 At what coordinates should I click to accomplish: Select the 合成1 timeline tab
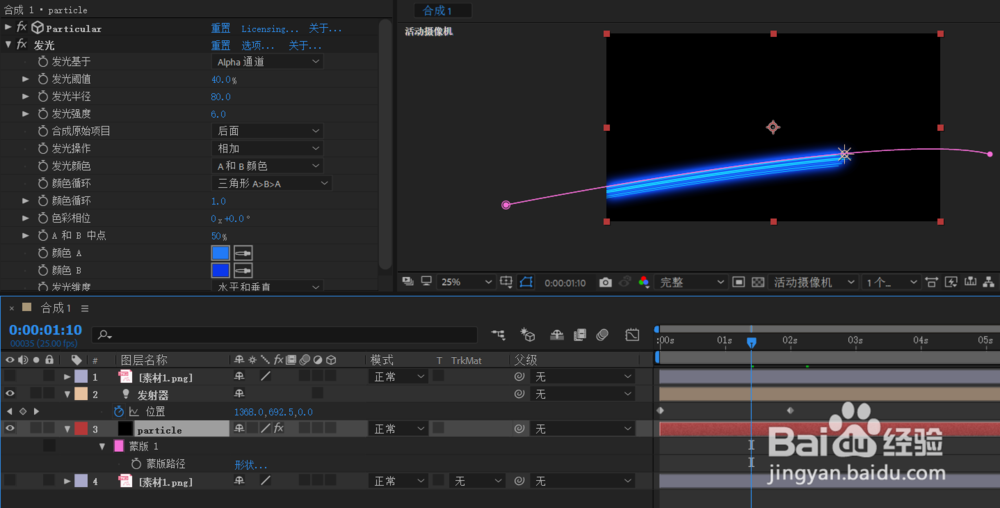point(56,308)
